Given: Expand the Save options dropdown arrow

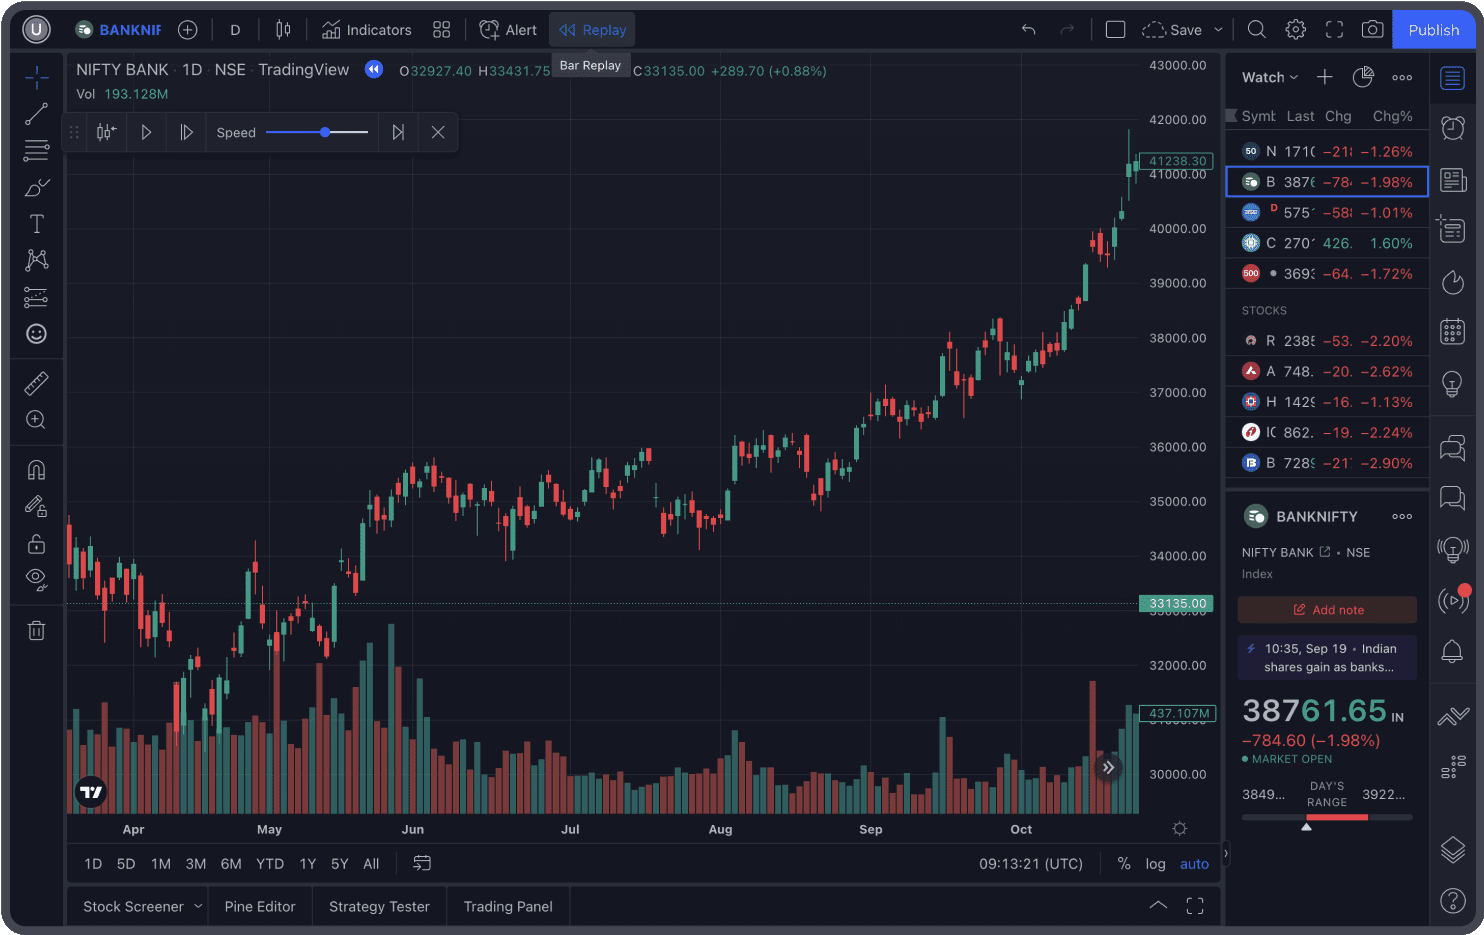Looking at the screenshot, I should [1218, 30].
